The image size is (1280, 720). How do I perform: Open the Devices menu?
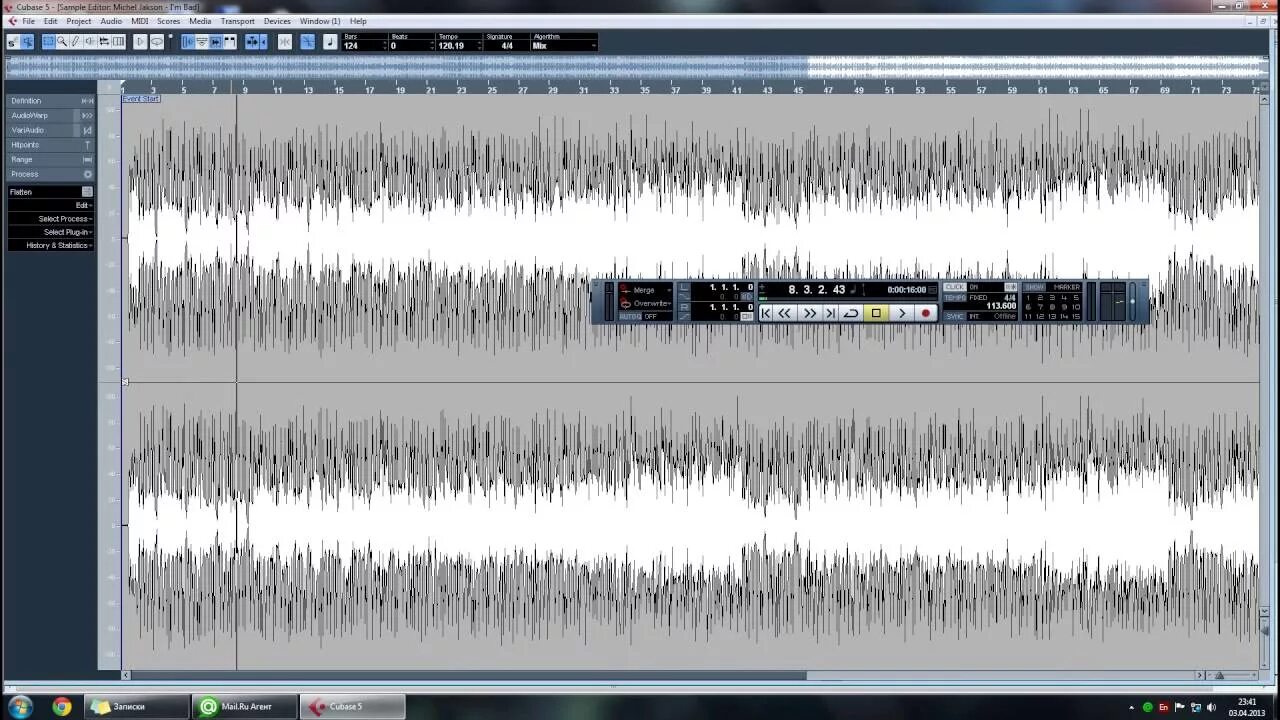point(277,21)
